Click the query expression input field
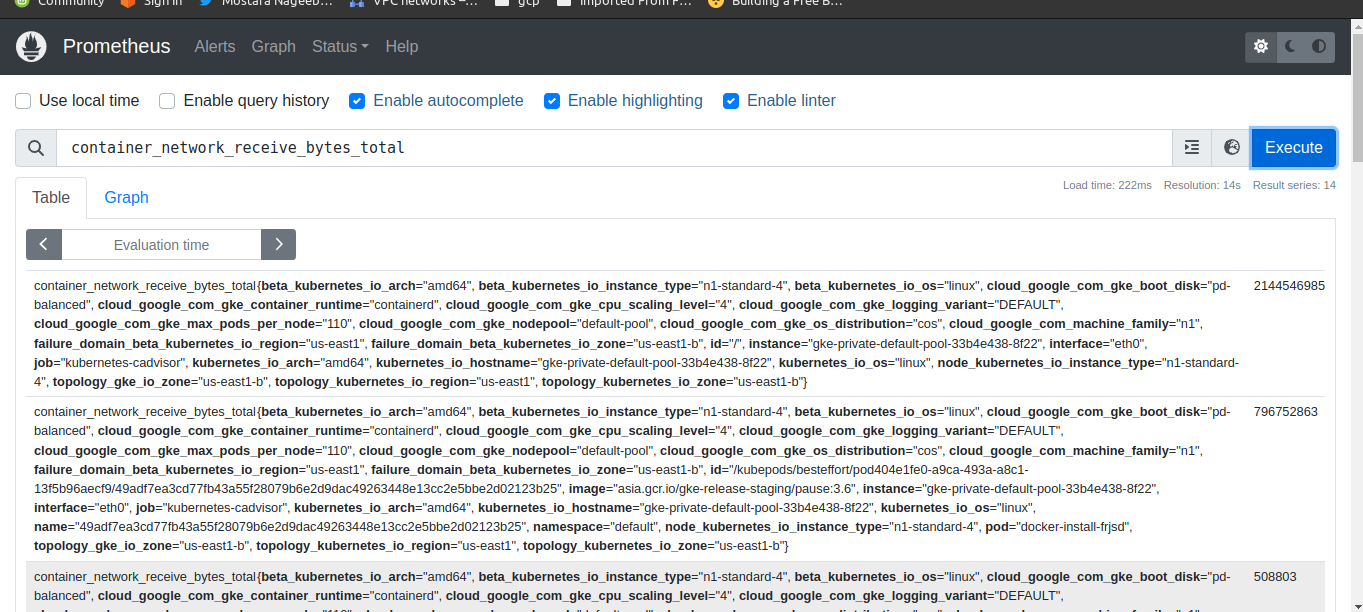Viewport: 1363px width, 612px height. (x=614, y=148)
